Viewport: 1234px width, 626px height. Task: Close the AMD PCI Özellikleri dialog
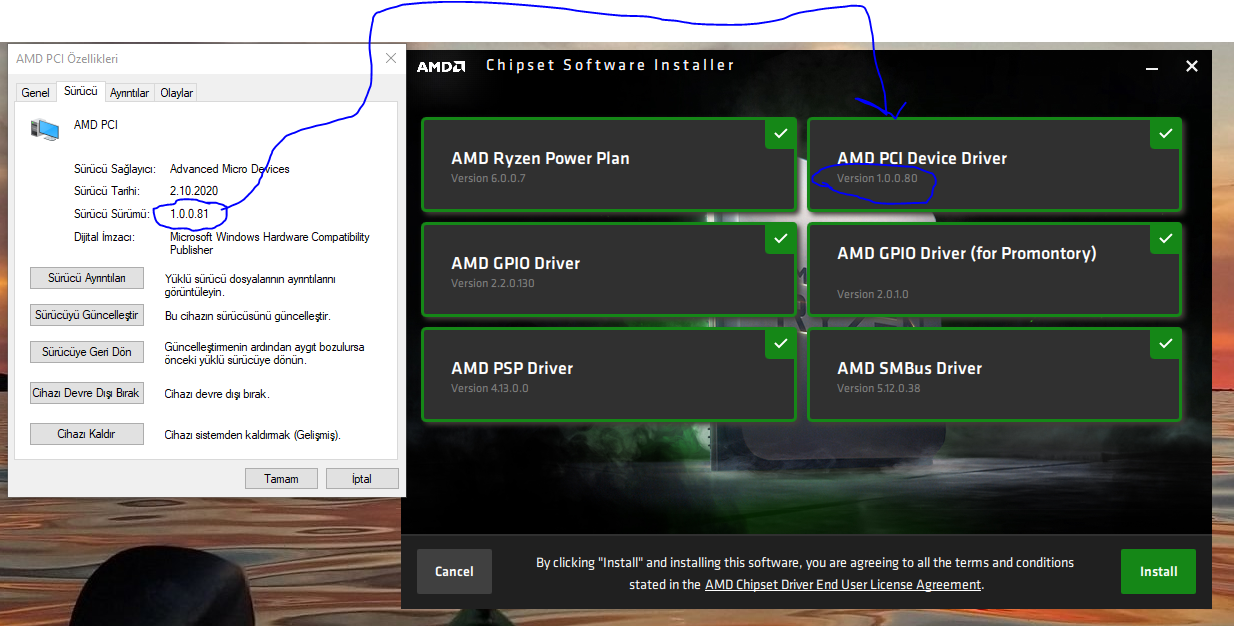(390, 59)
